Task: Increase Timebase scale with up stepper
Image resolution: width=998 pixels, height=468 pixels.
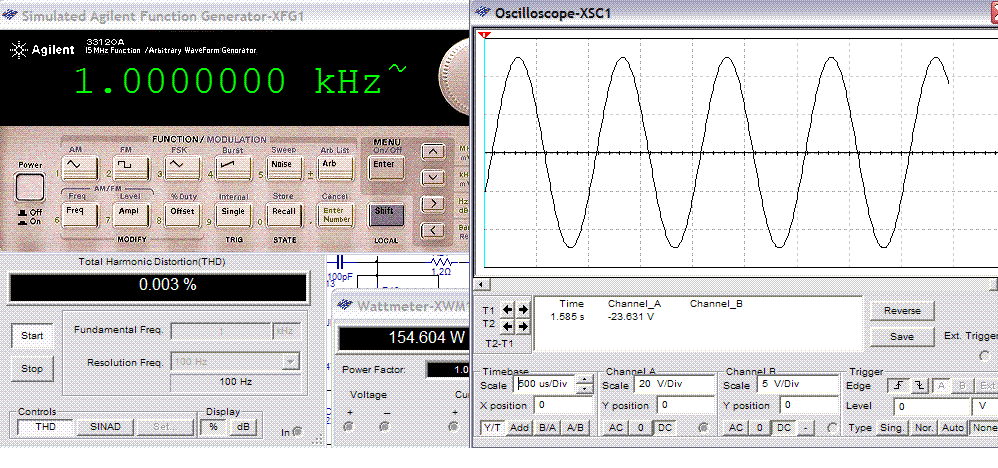Action: click(x=584, y=381)
